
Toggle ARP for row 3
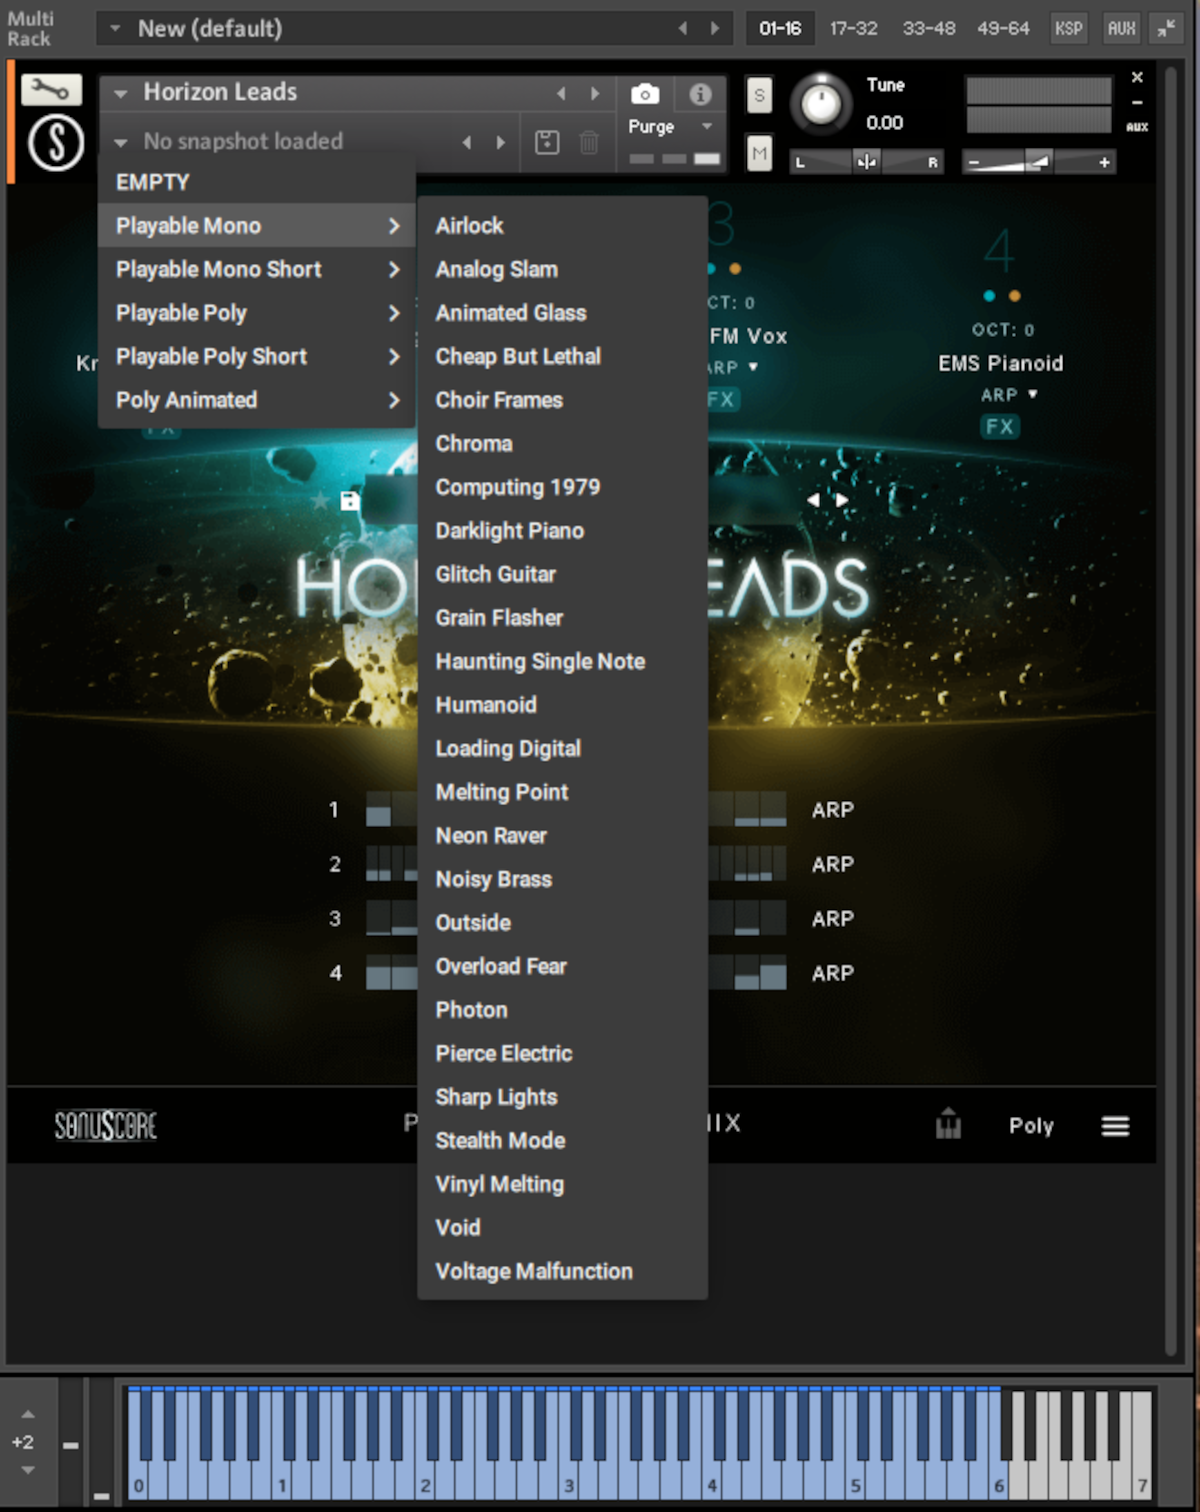833,919
